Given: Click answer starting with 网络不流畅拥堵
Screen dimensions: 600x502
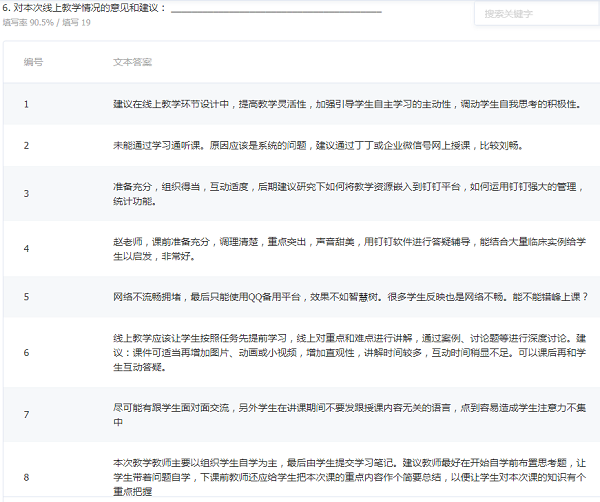Looking at the screenshot, I should pos(350,297).
